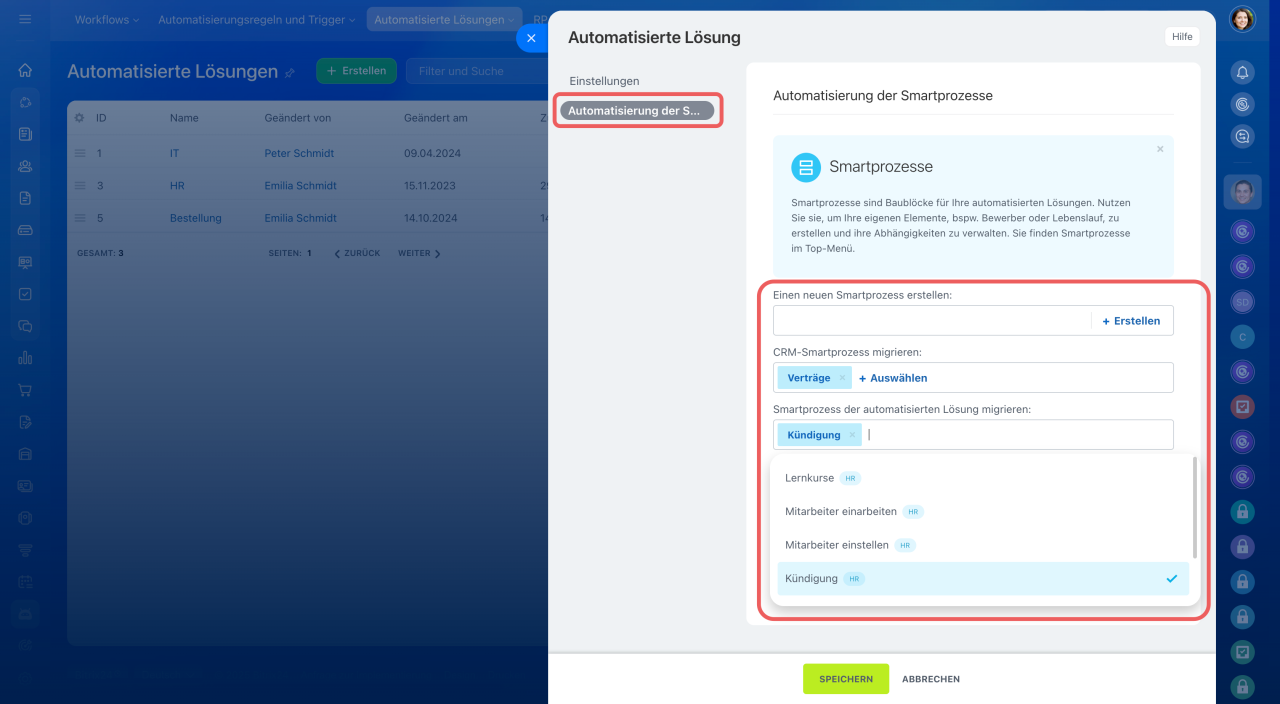
Task: Click + Erstellen for new Smartprozess
Action: point(1131,321)
